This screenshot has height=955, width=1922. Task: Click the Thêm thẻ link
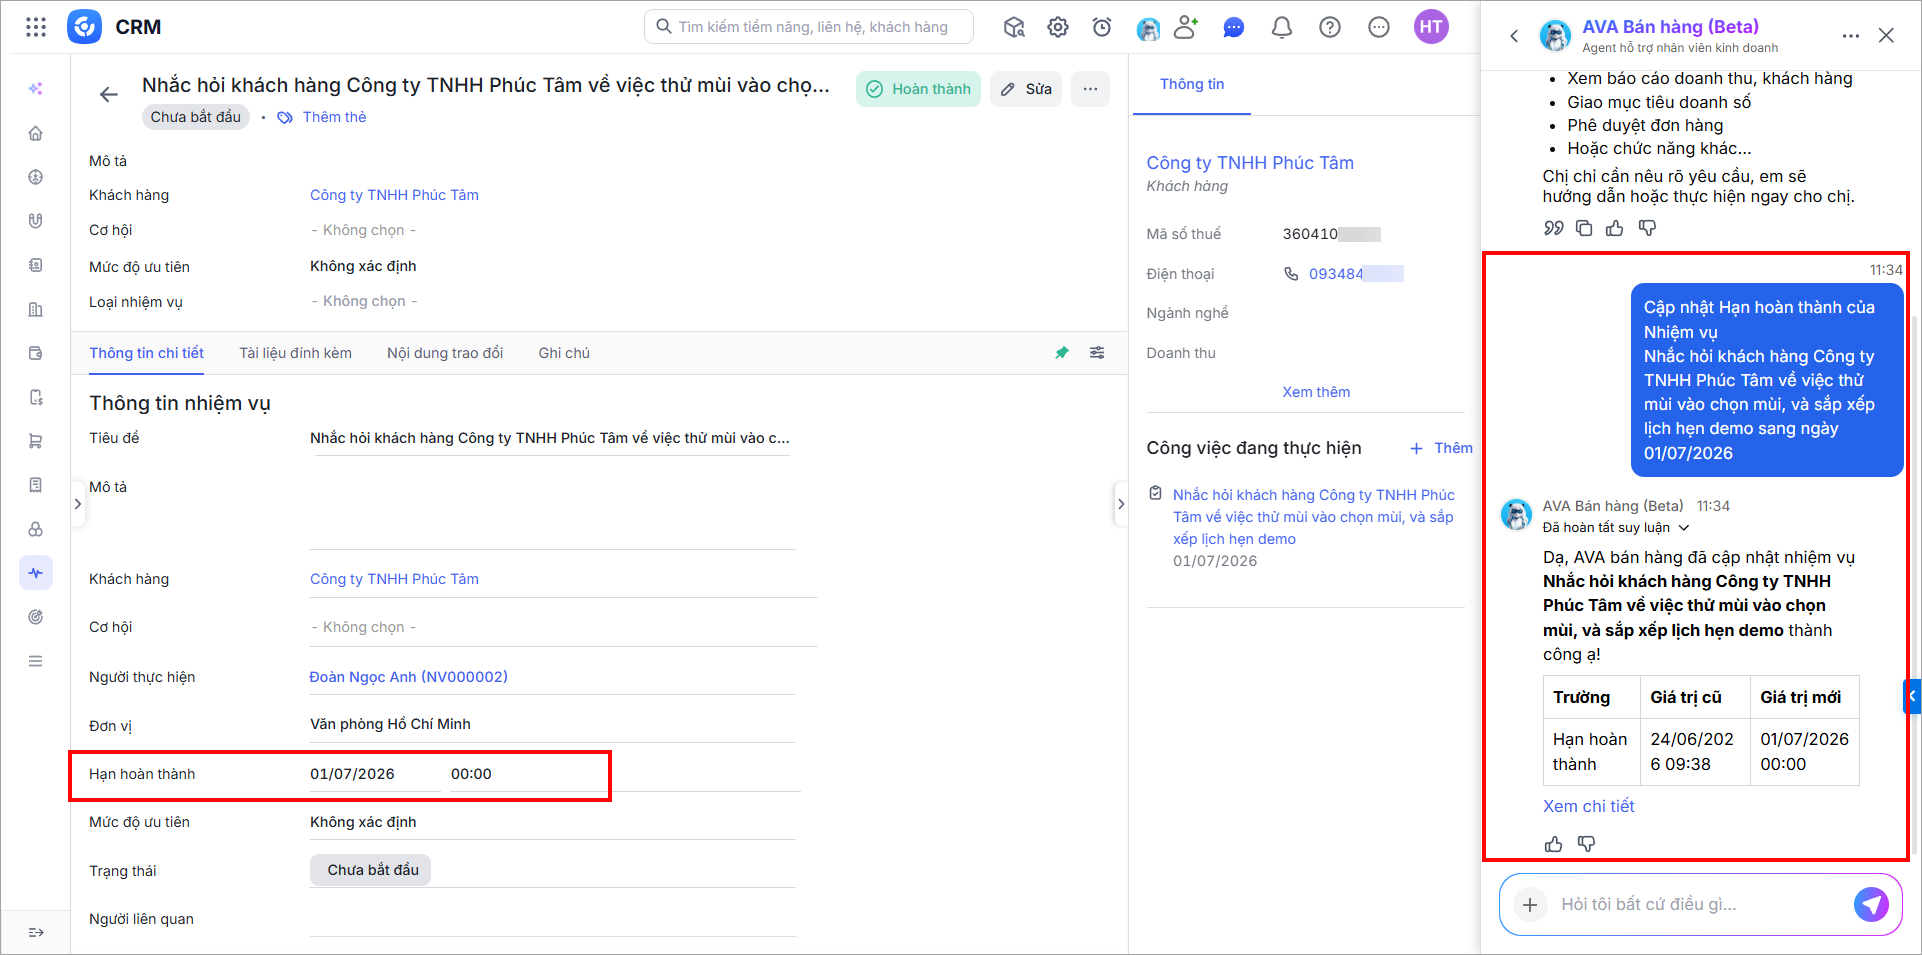tap(334, 117)
